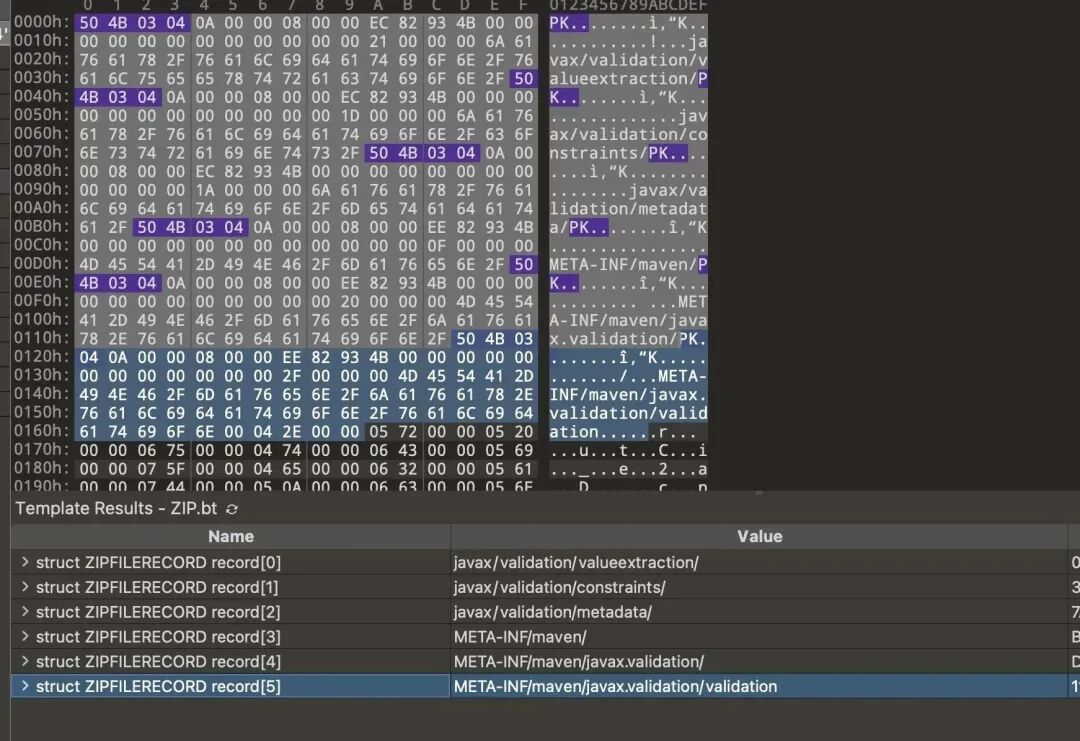Expand struct ZIPFILERECORD record[4]
The image size is (1080, 741).
[25, 661]
